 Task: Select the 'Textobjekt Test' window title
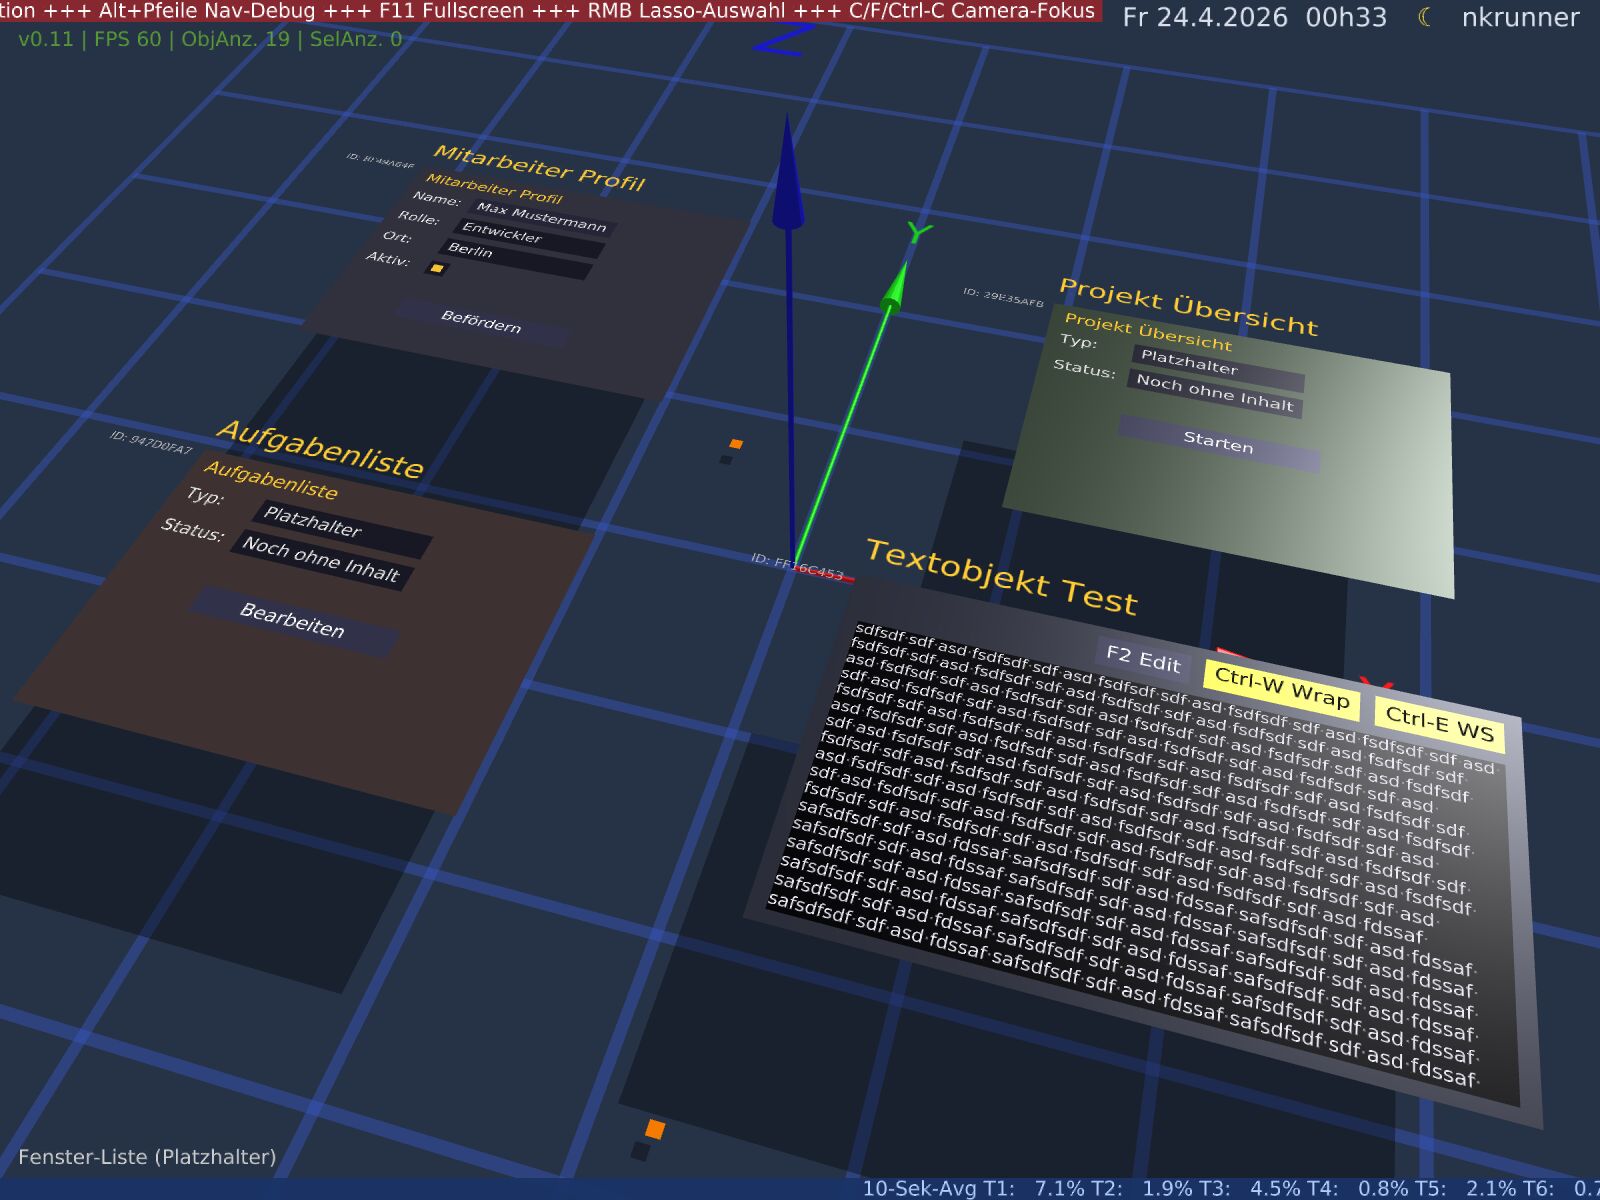point(1001,577)
